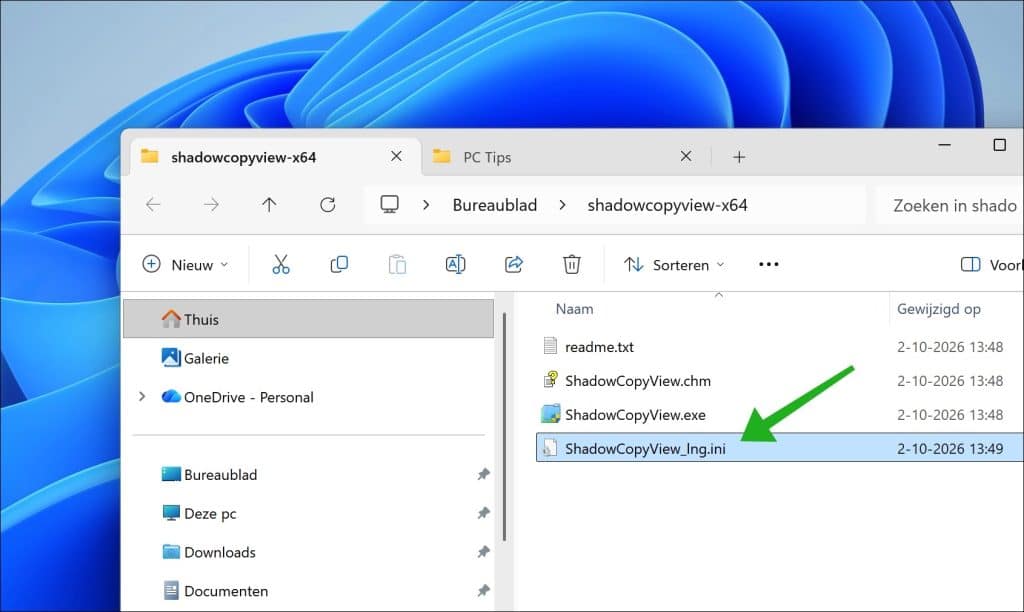Open the Nieuw dropdown menu
This screenshot has width=1024, height=612.
point(185,265)
